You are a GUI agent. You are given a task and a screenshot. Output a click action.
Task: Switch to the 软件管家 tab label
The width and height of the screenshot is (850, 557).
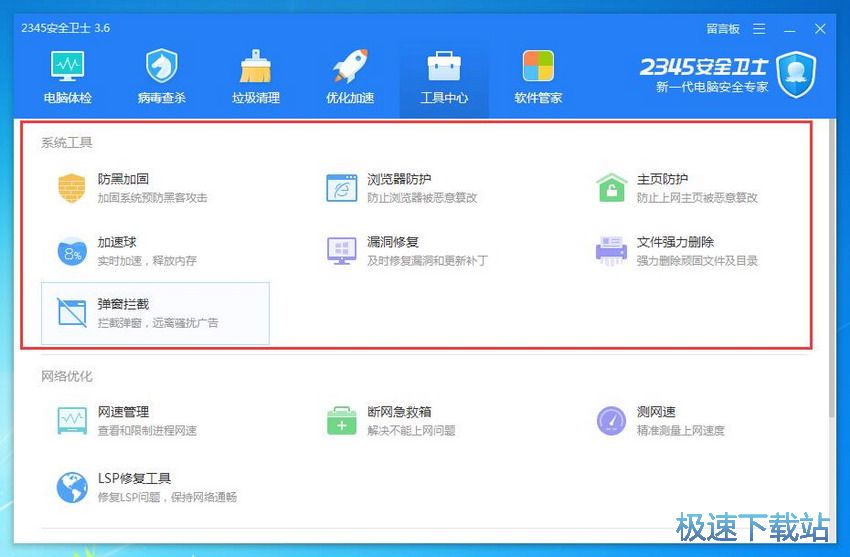(x=538, y=98)
